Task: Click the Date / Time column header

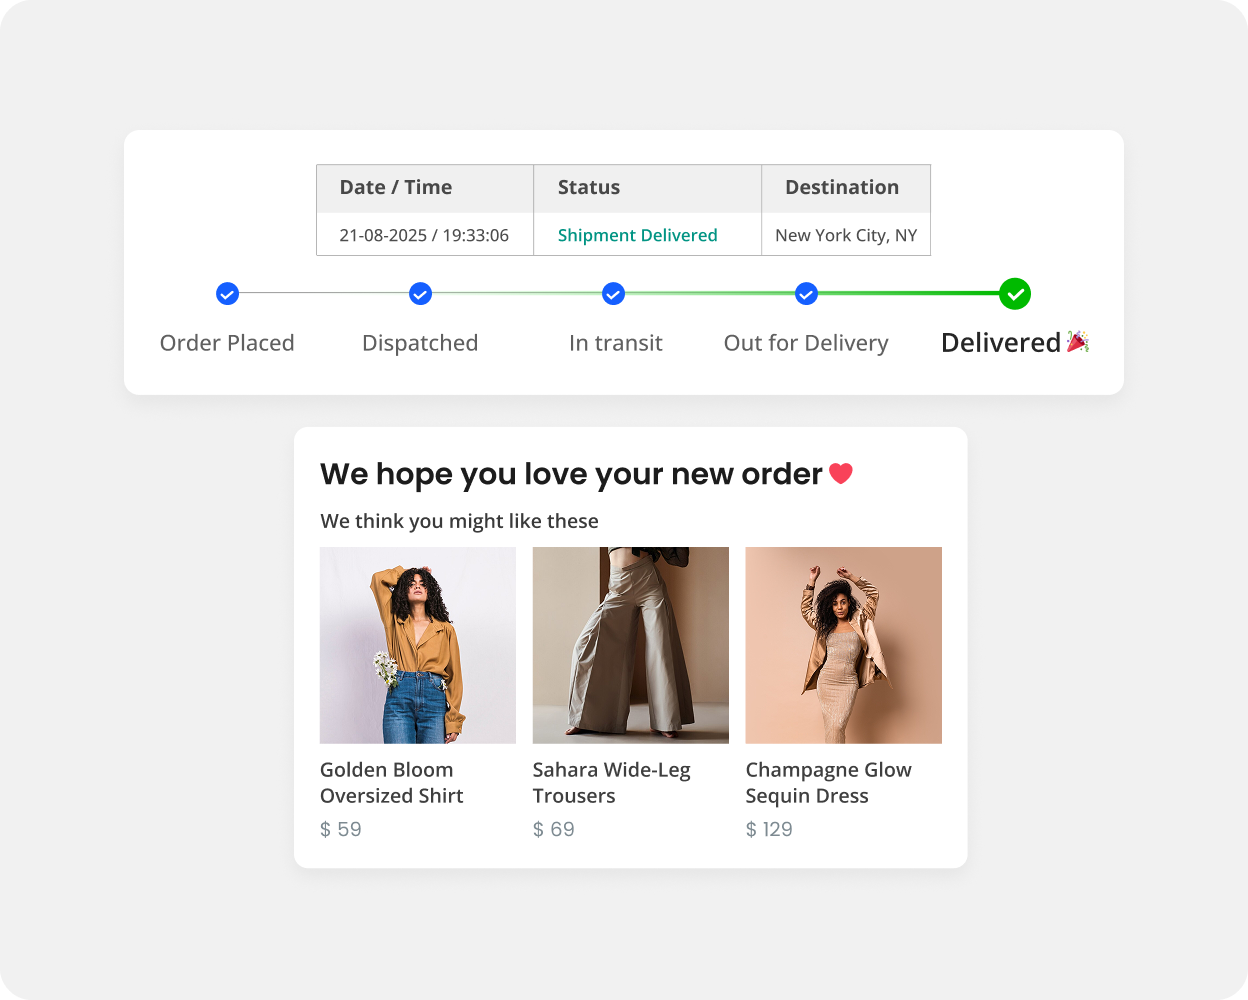Action: click(x=396, y=188)
